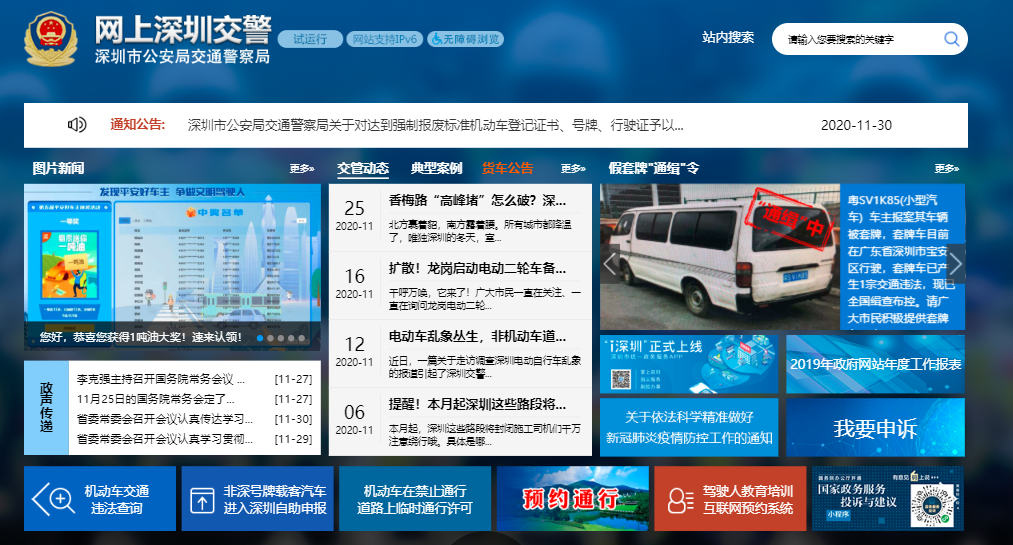Open 非深号牌载客汽车进入深圳自助申报 tile
1013x545 pixels.
click(x=257, y=499)
